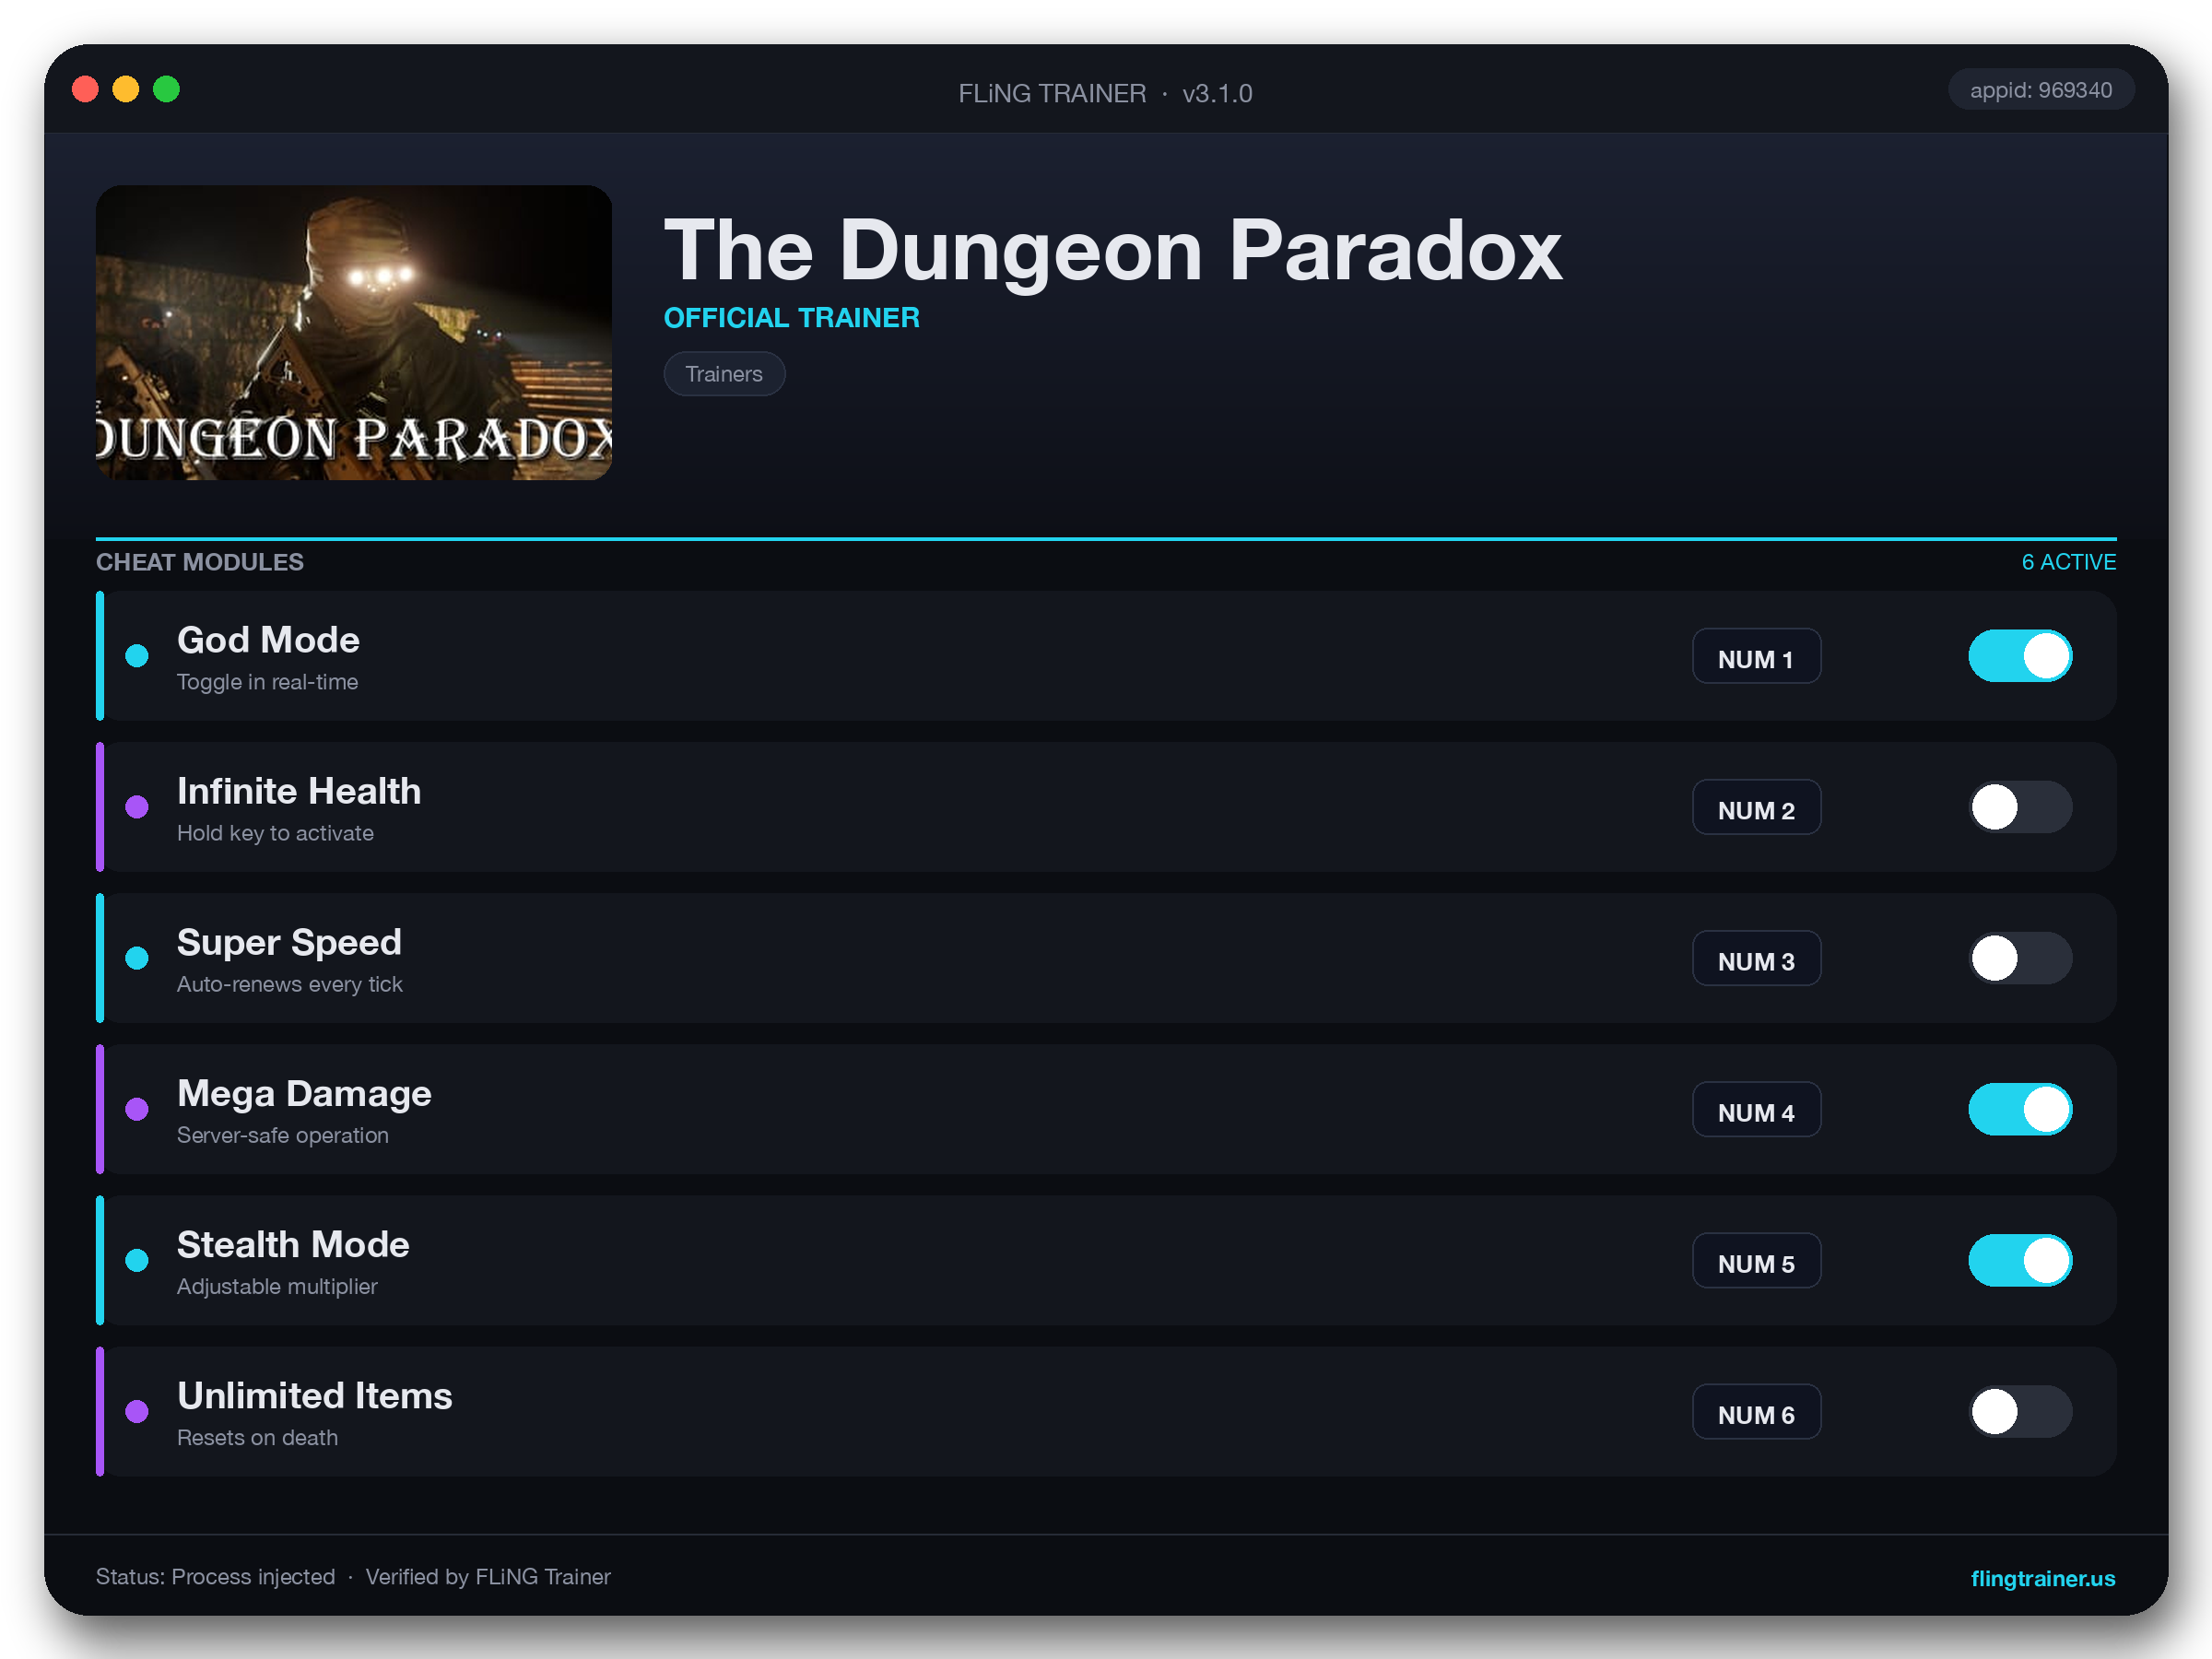Click 'Status: Process injected' text
Screen dimensions: 2212x1659
point(215,1576)
